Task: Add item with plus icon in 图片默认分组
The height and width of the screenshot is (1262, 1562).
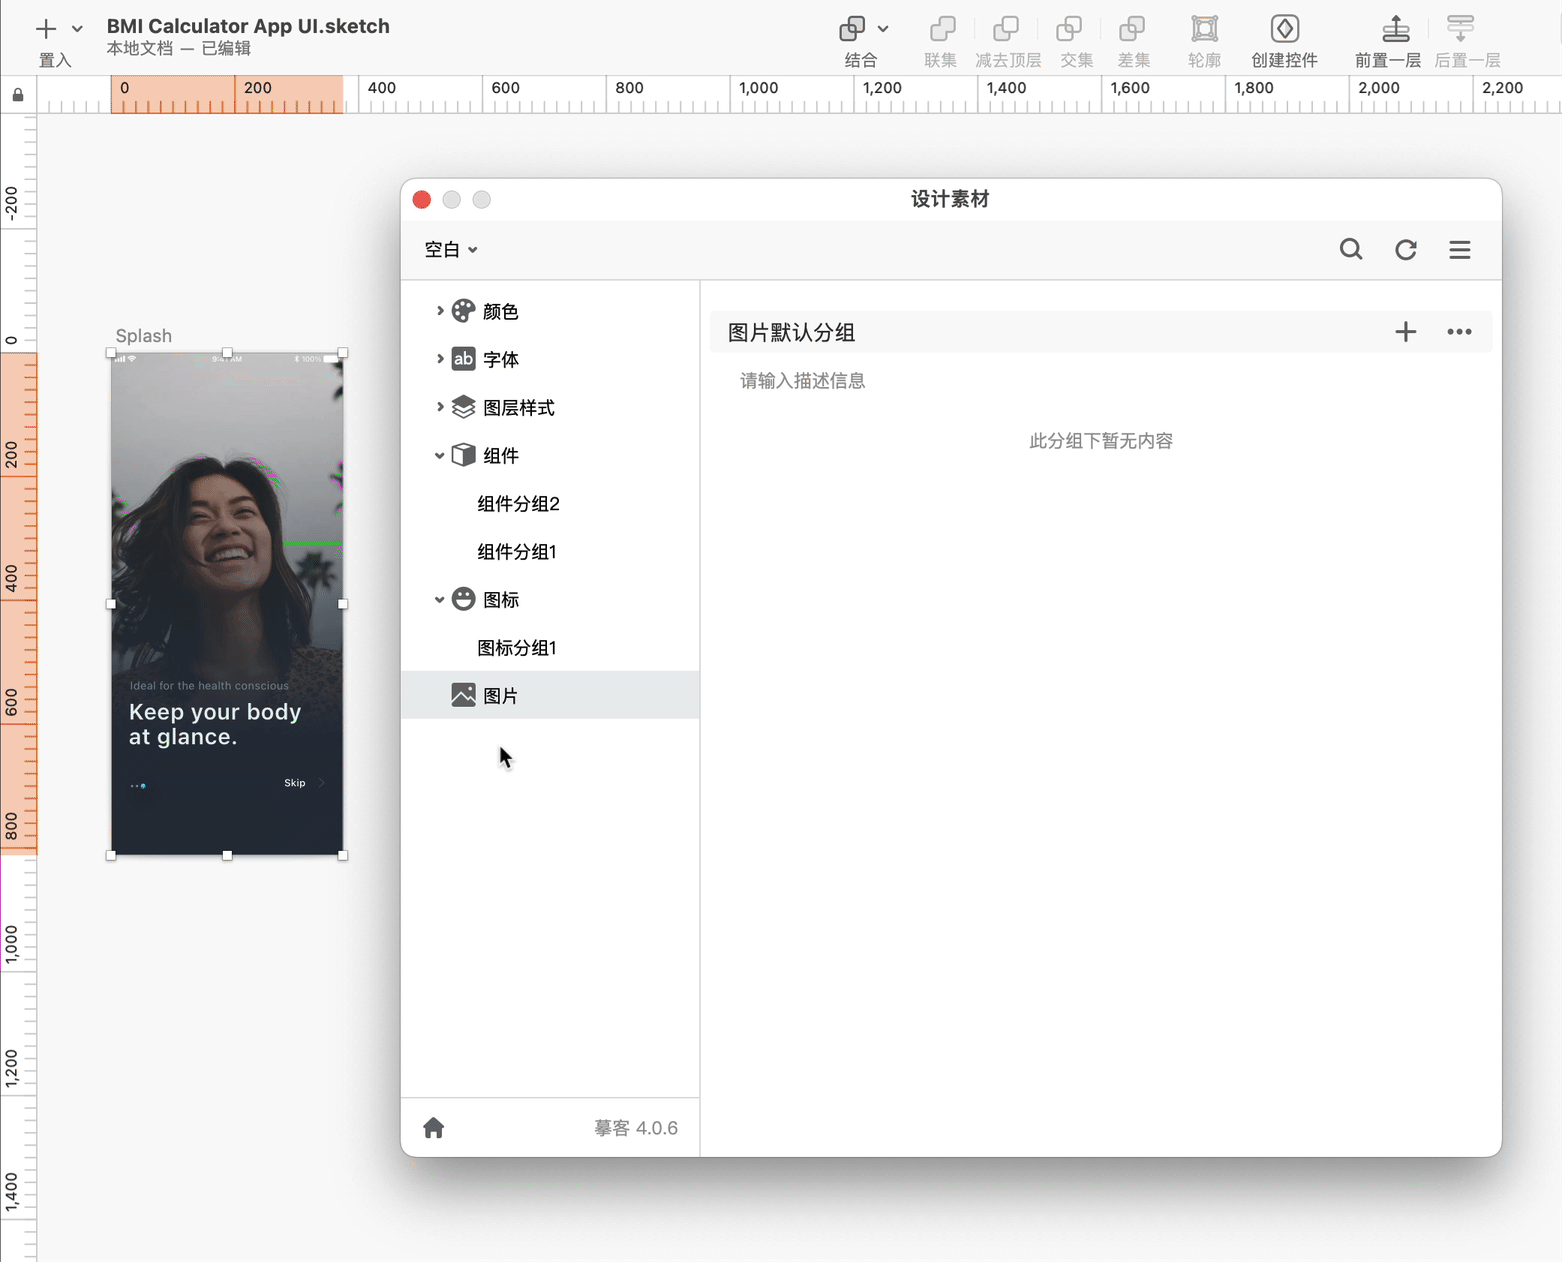Action: coord(1405,332)
